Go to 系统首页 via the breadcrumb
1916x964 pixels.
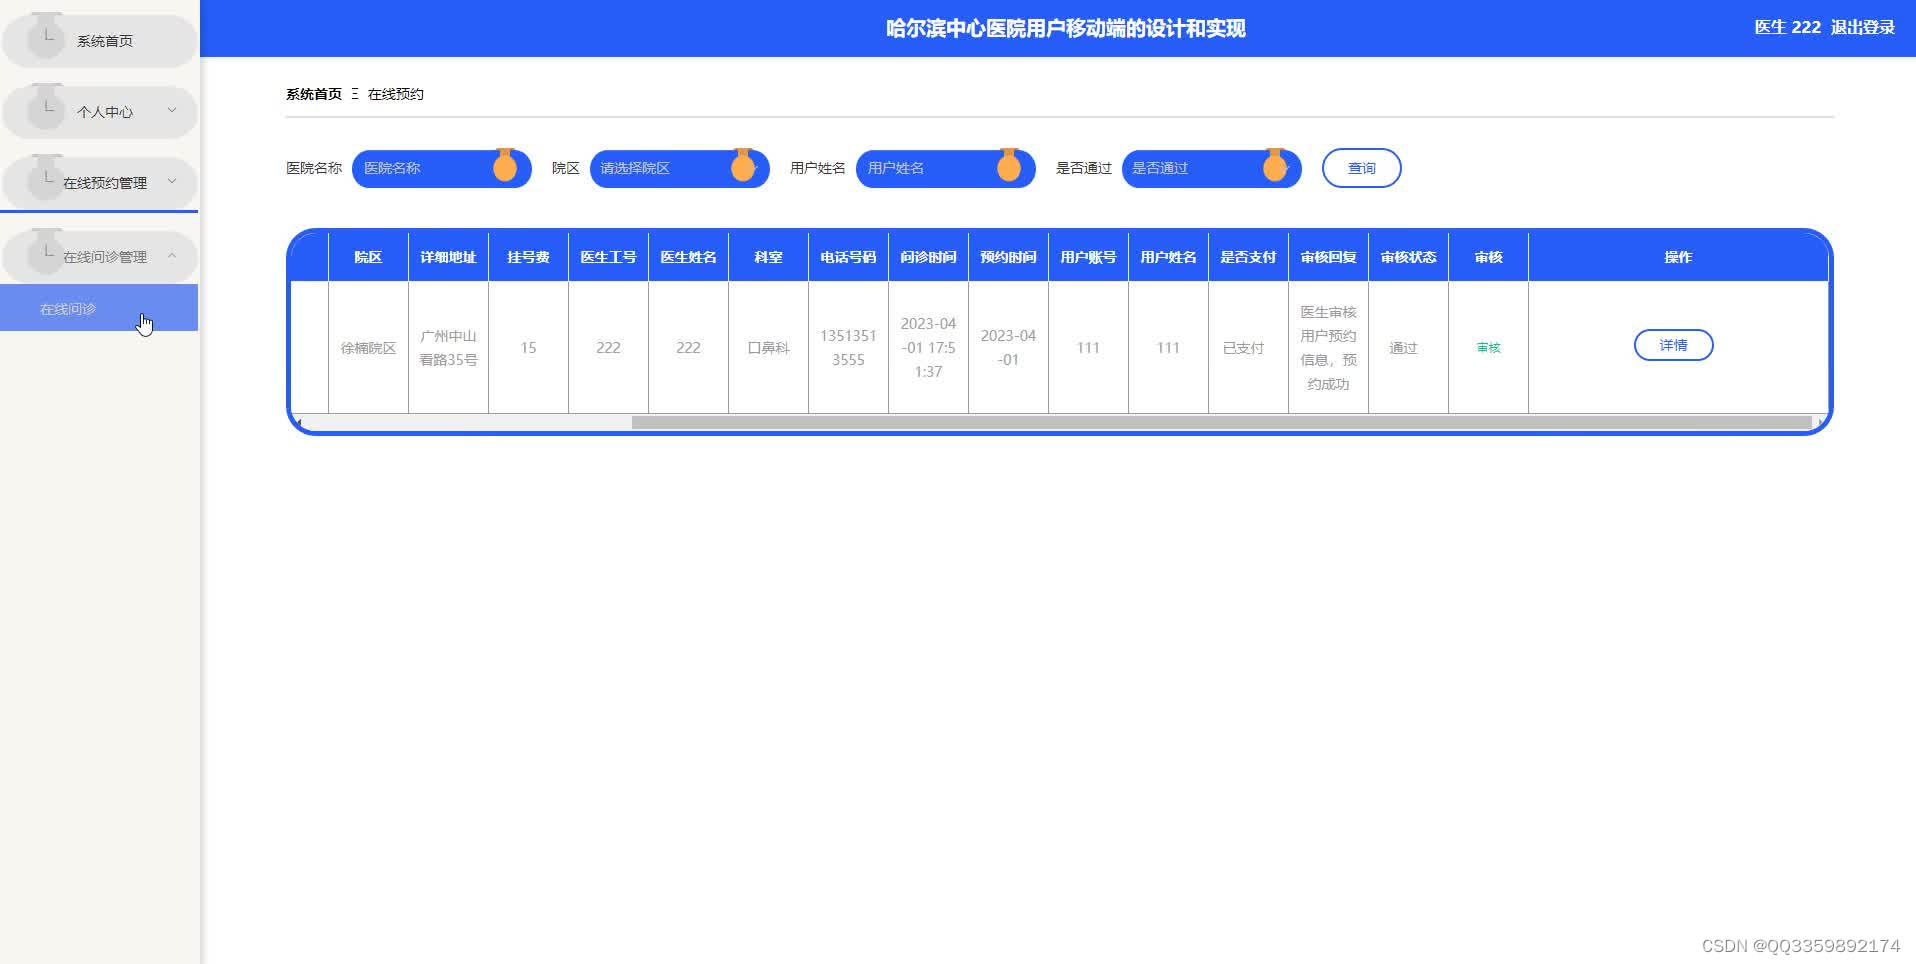[314, 94]
